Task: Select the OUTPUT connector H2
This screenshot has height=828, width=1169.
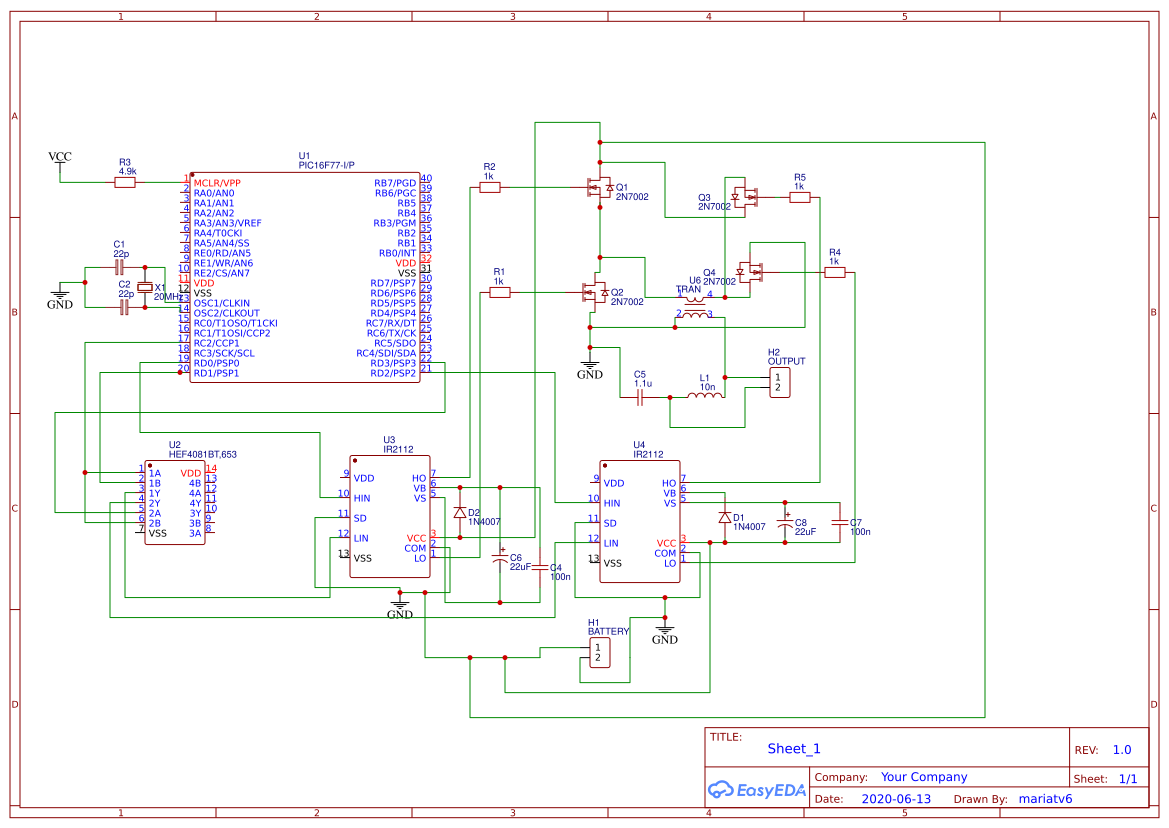Action: tap(780, 381)
